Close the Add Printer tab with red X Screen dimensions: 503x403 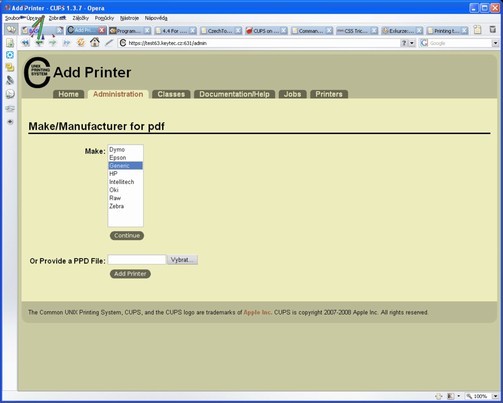point(102,31)
